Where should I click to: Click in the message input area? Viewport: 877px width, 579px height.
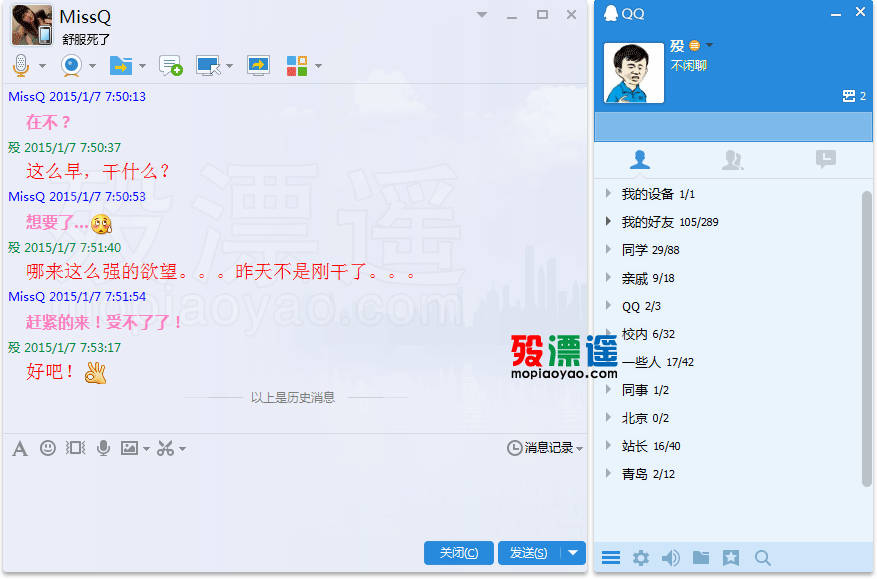[294, 498]
